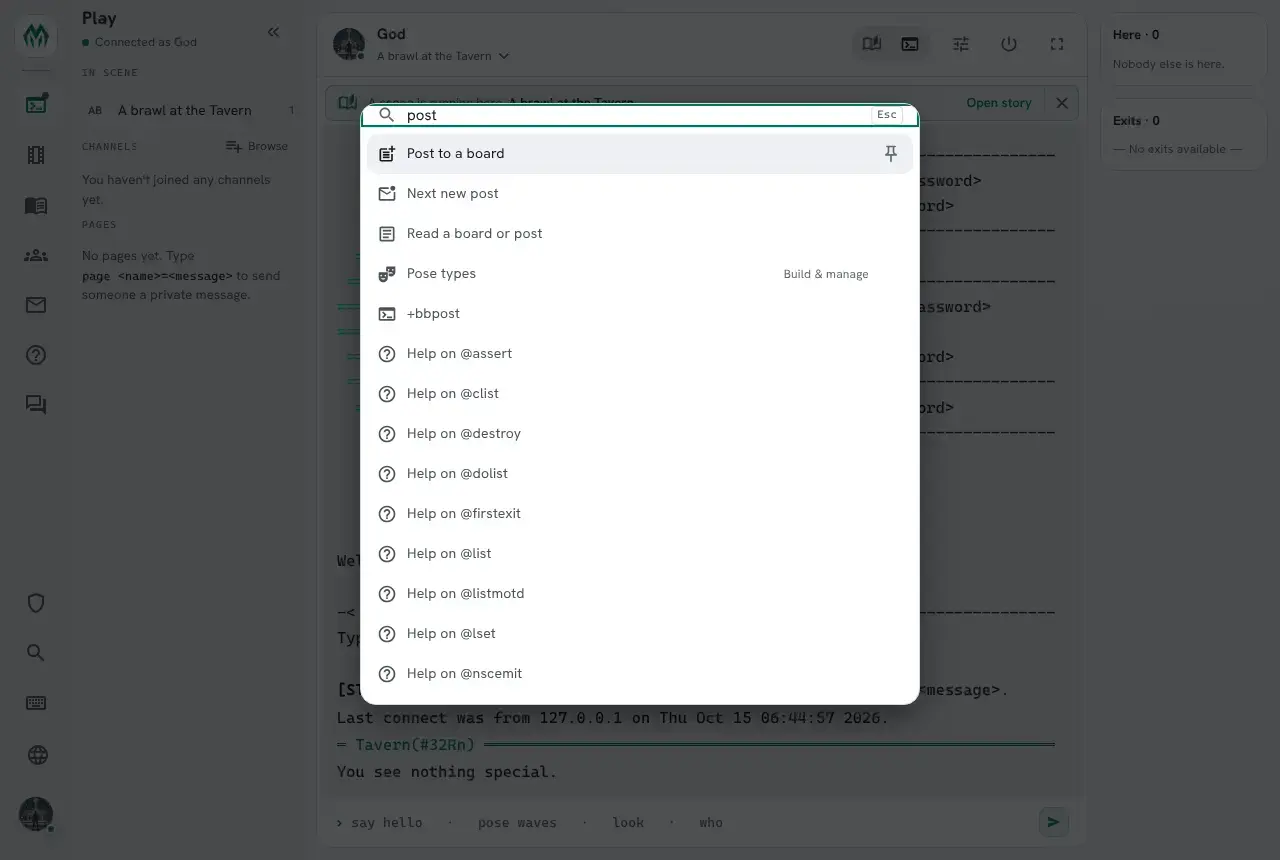
Task: Select 'Post to a board' command
Action: pyautogui.click(x=640, y=154)
